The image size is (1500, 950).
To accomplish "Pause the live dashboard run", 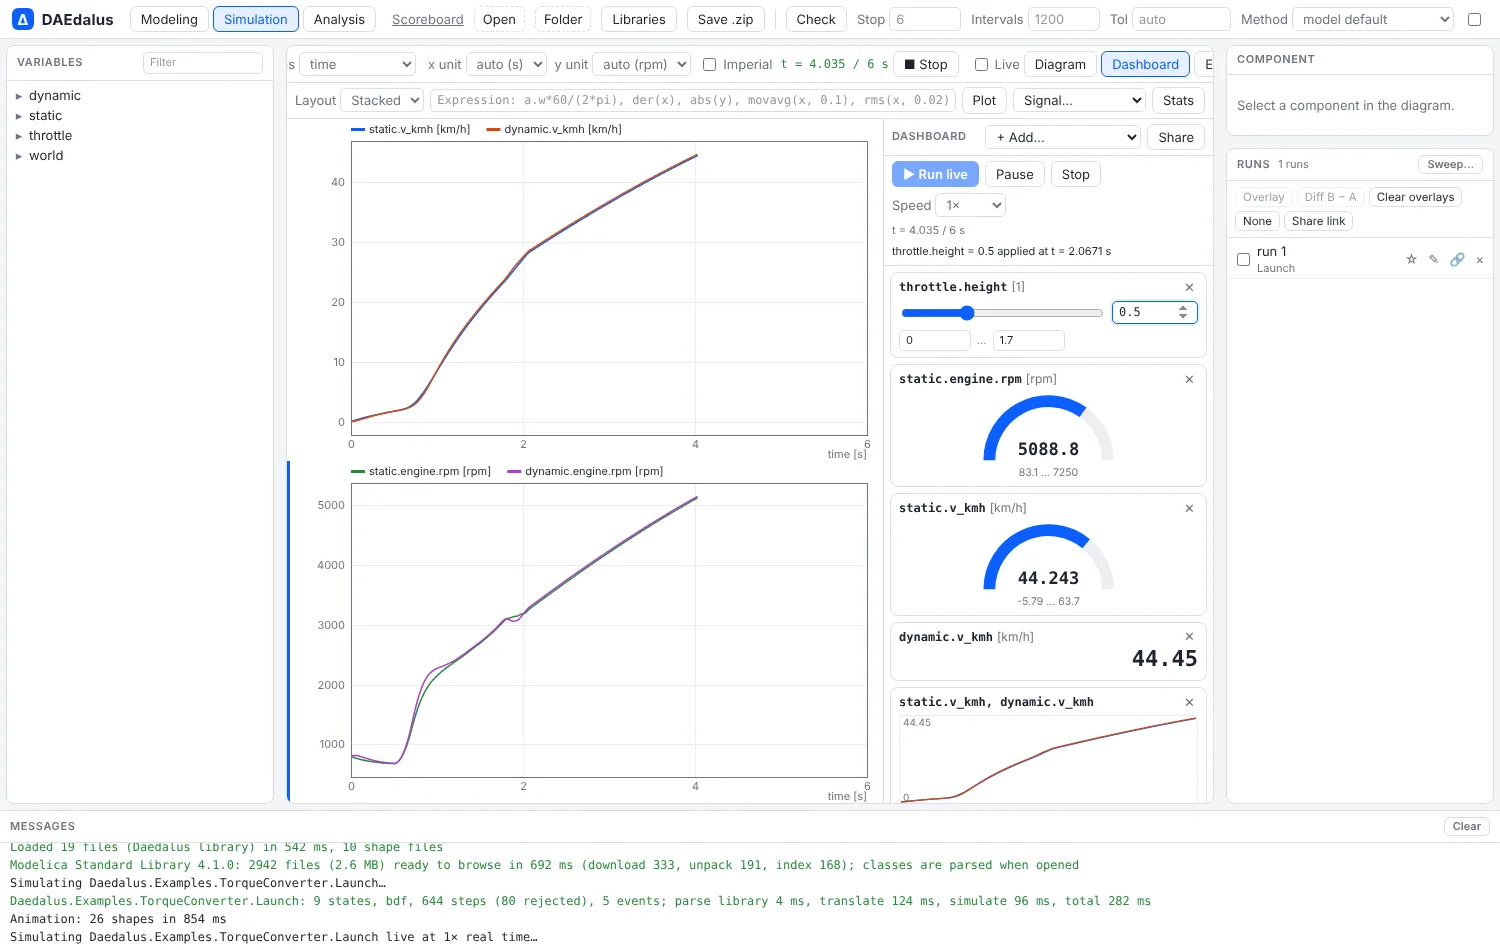I will point(1014,174).
